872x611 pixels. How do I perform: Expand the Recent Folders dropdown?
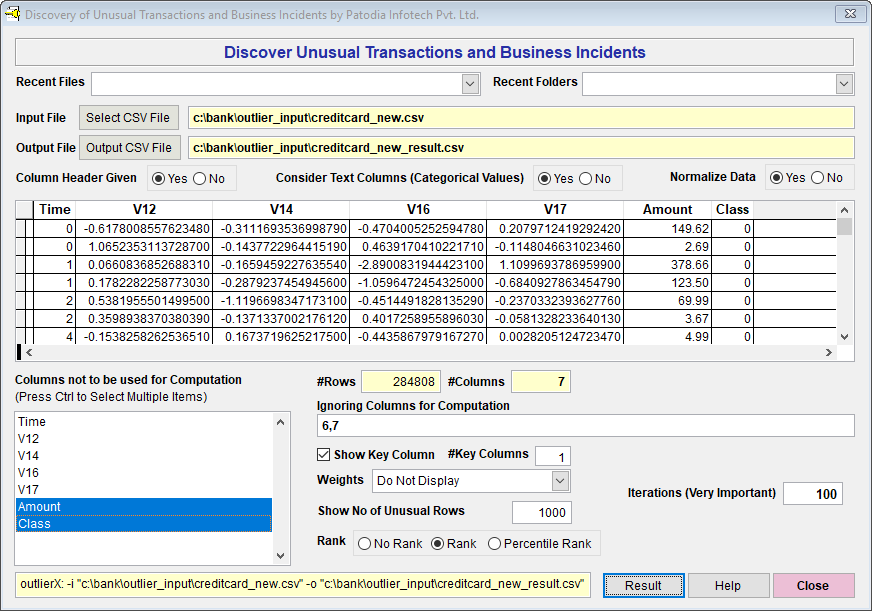pos(844,84)
